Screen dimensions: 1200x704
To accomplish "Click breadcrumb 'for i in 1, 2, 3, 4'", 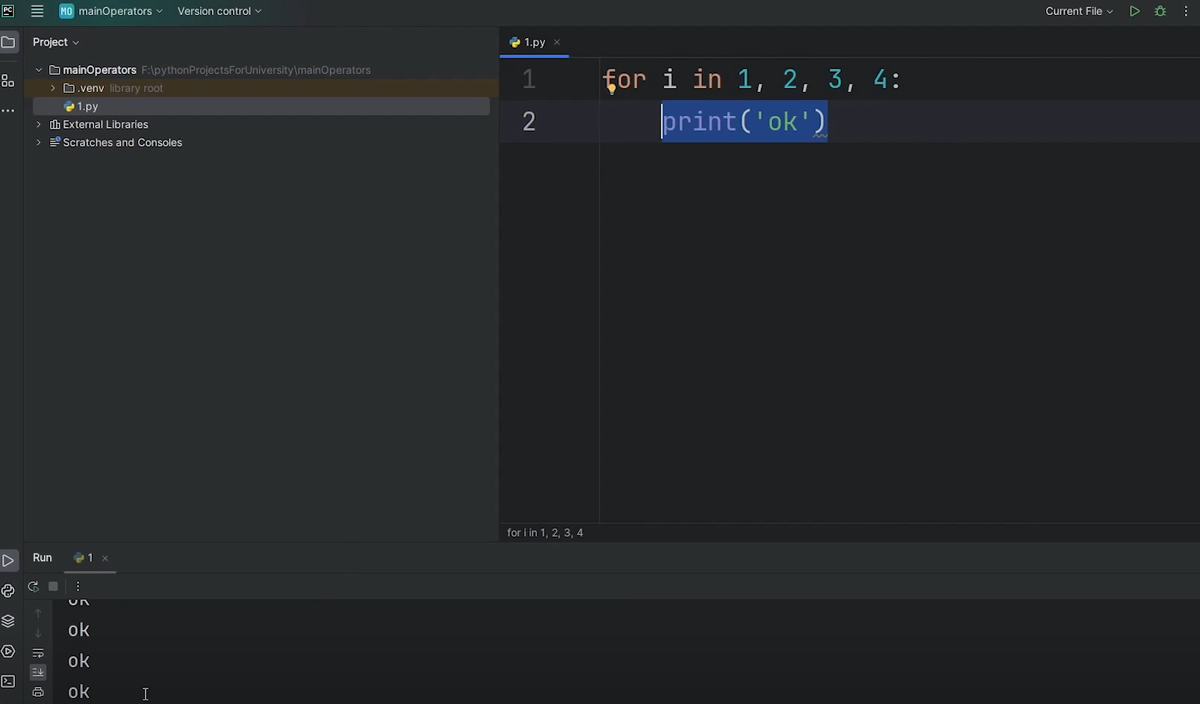I will [545, 533].
